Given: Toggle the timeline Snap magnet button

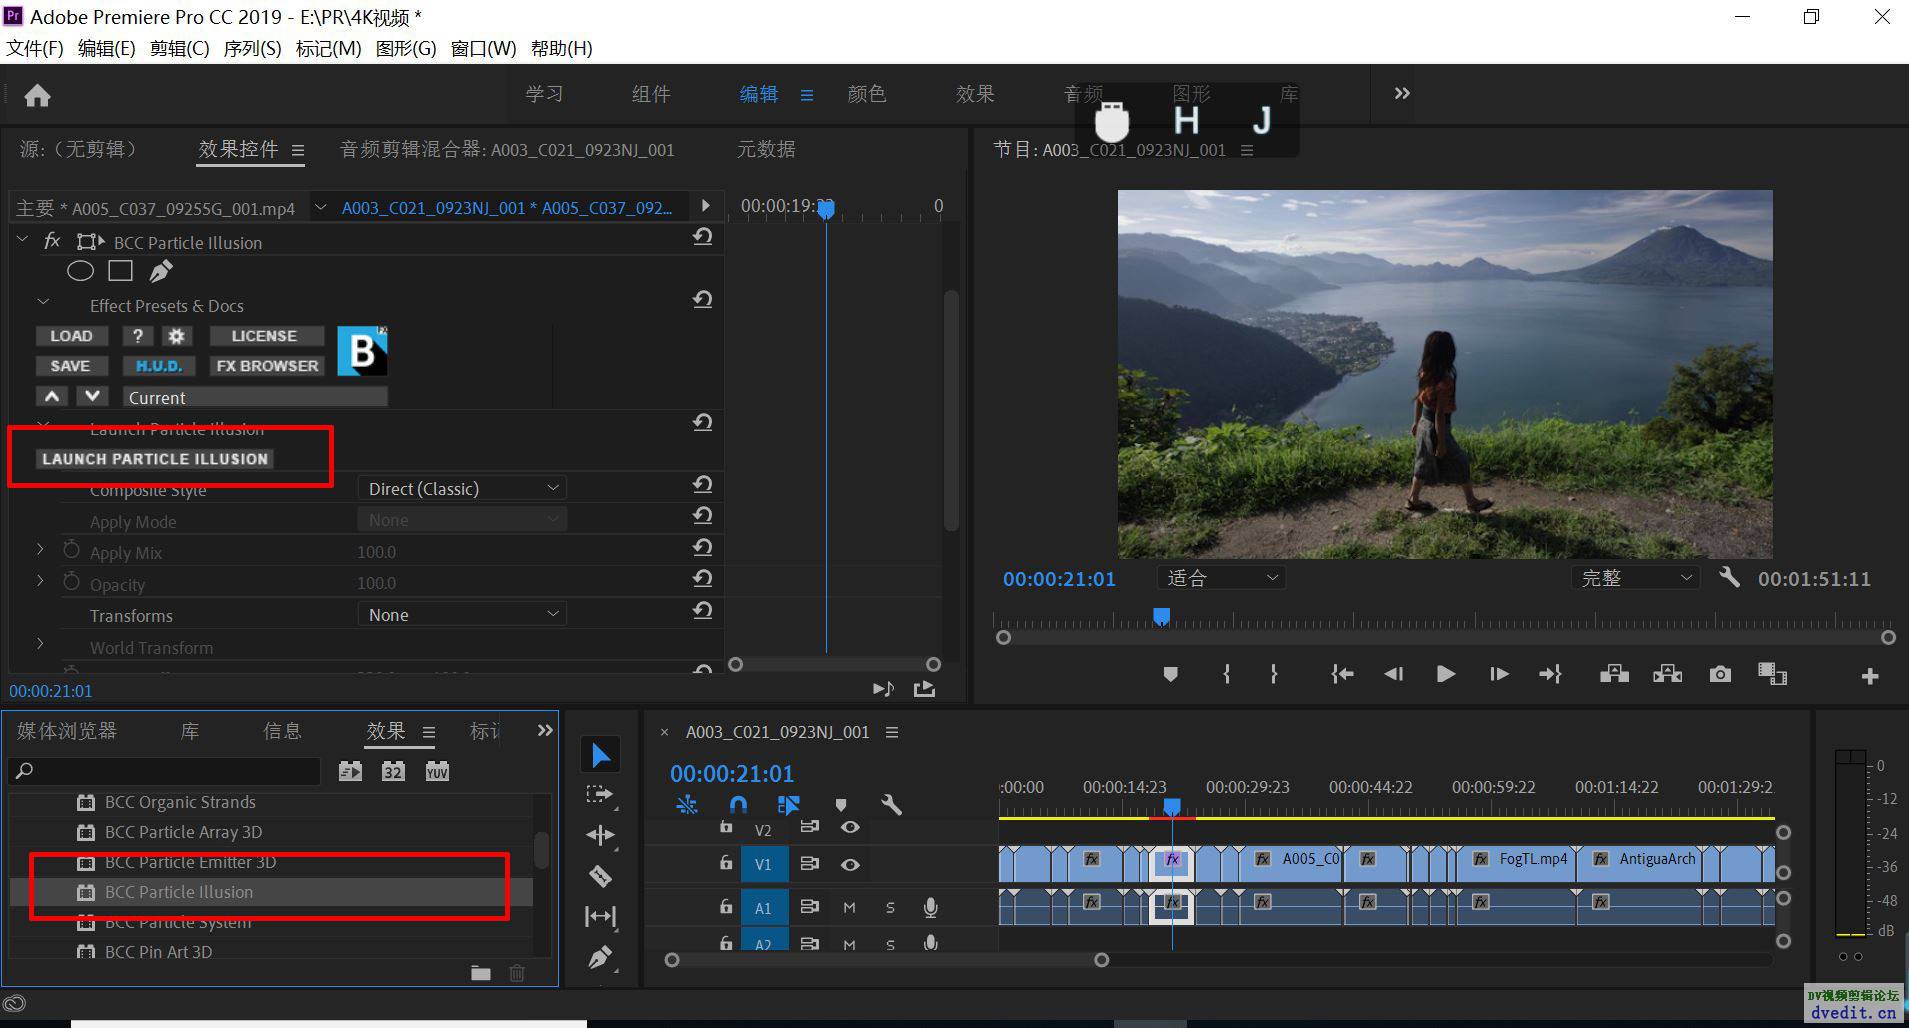Looking at the screenshot, I should pyautogui.click(x=738, y=804).
